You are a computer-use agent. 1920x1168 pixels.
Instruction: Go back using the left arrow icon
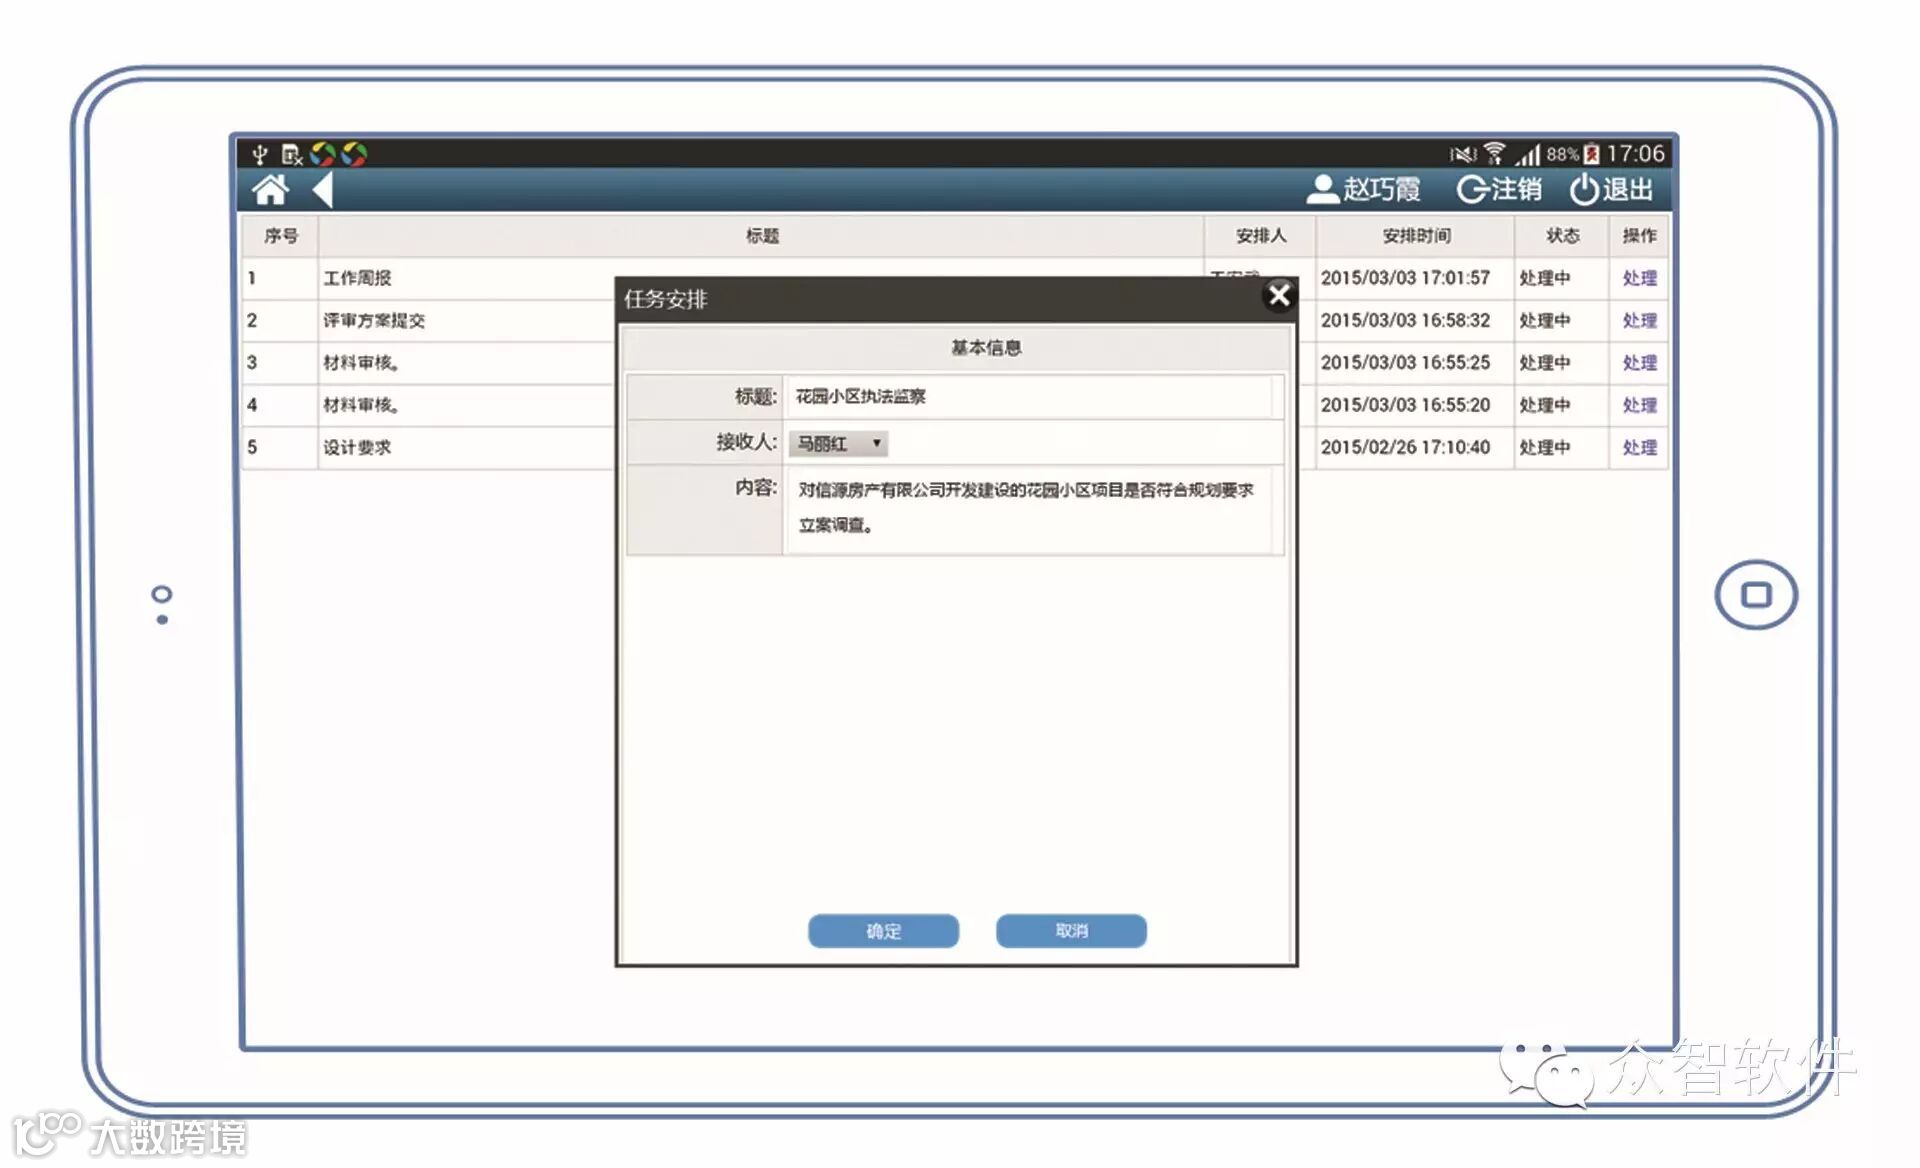pyautogui.click(x=322, y=190)
